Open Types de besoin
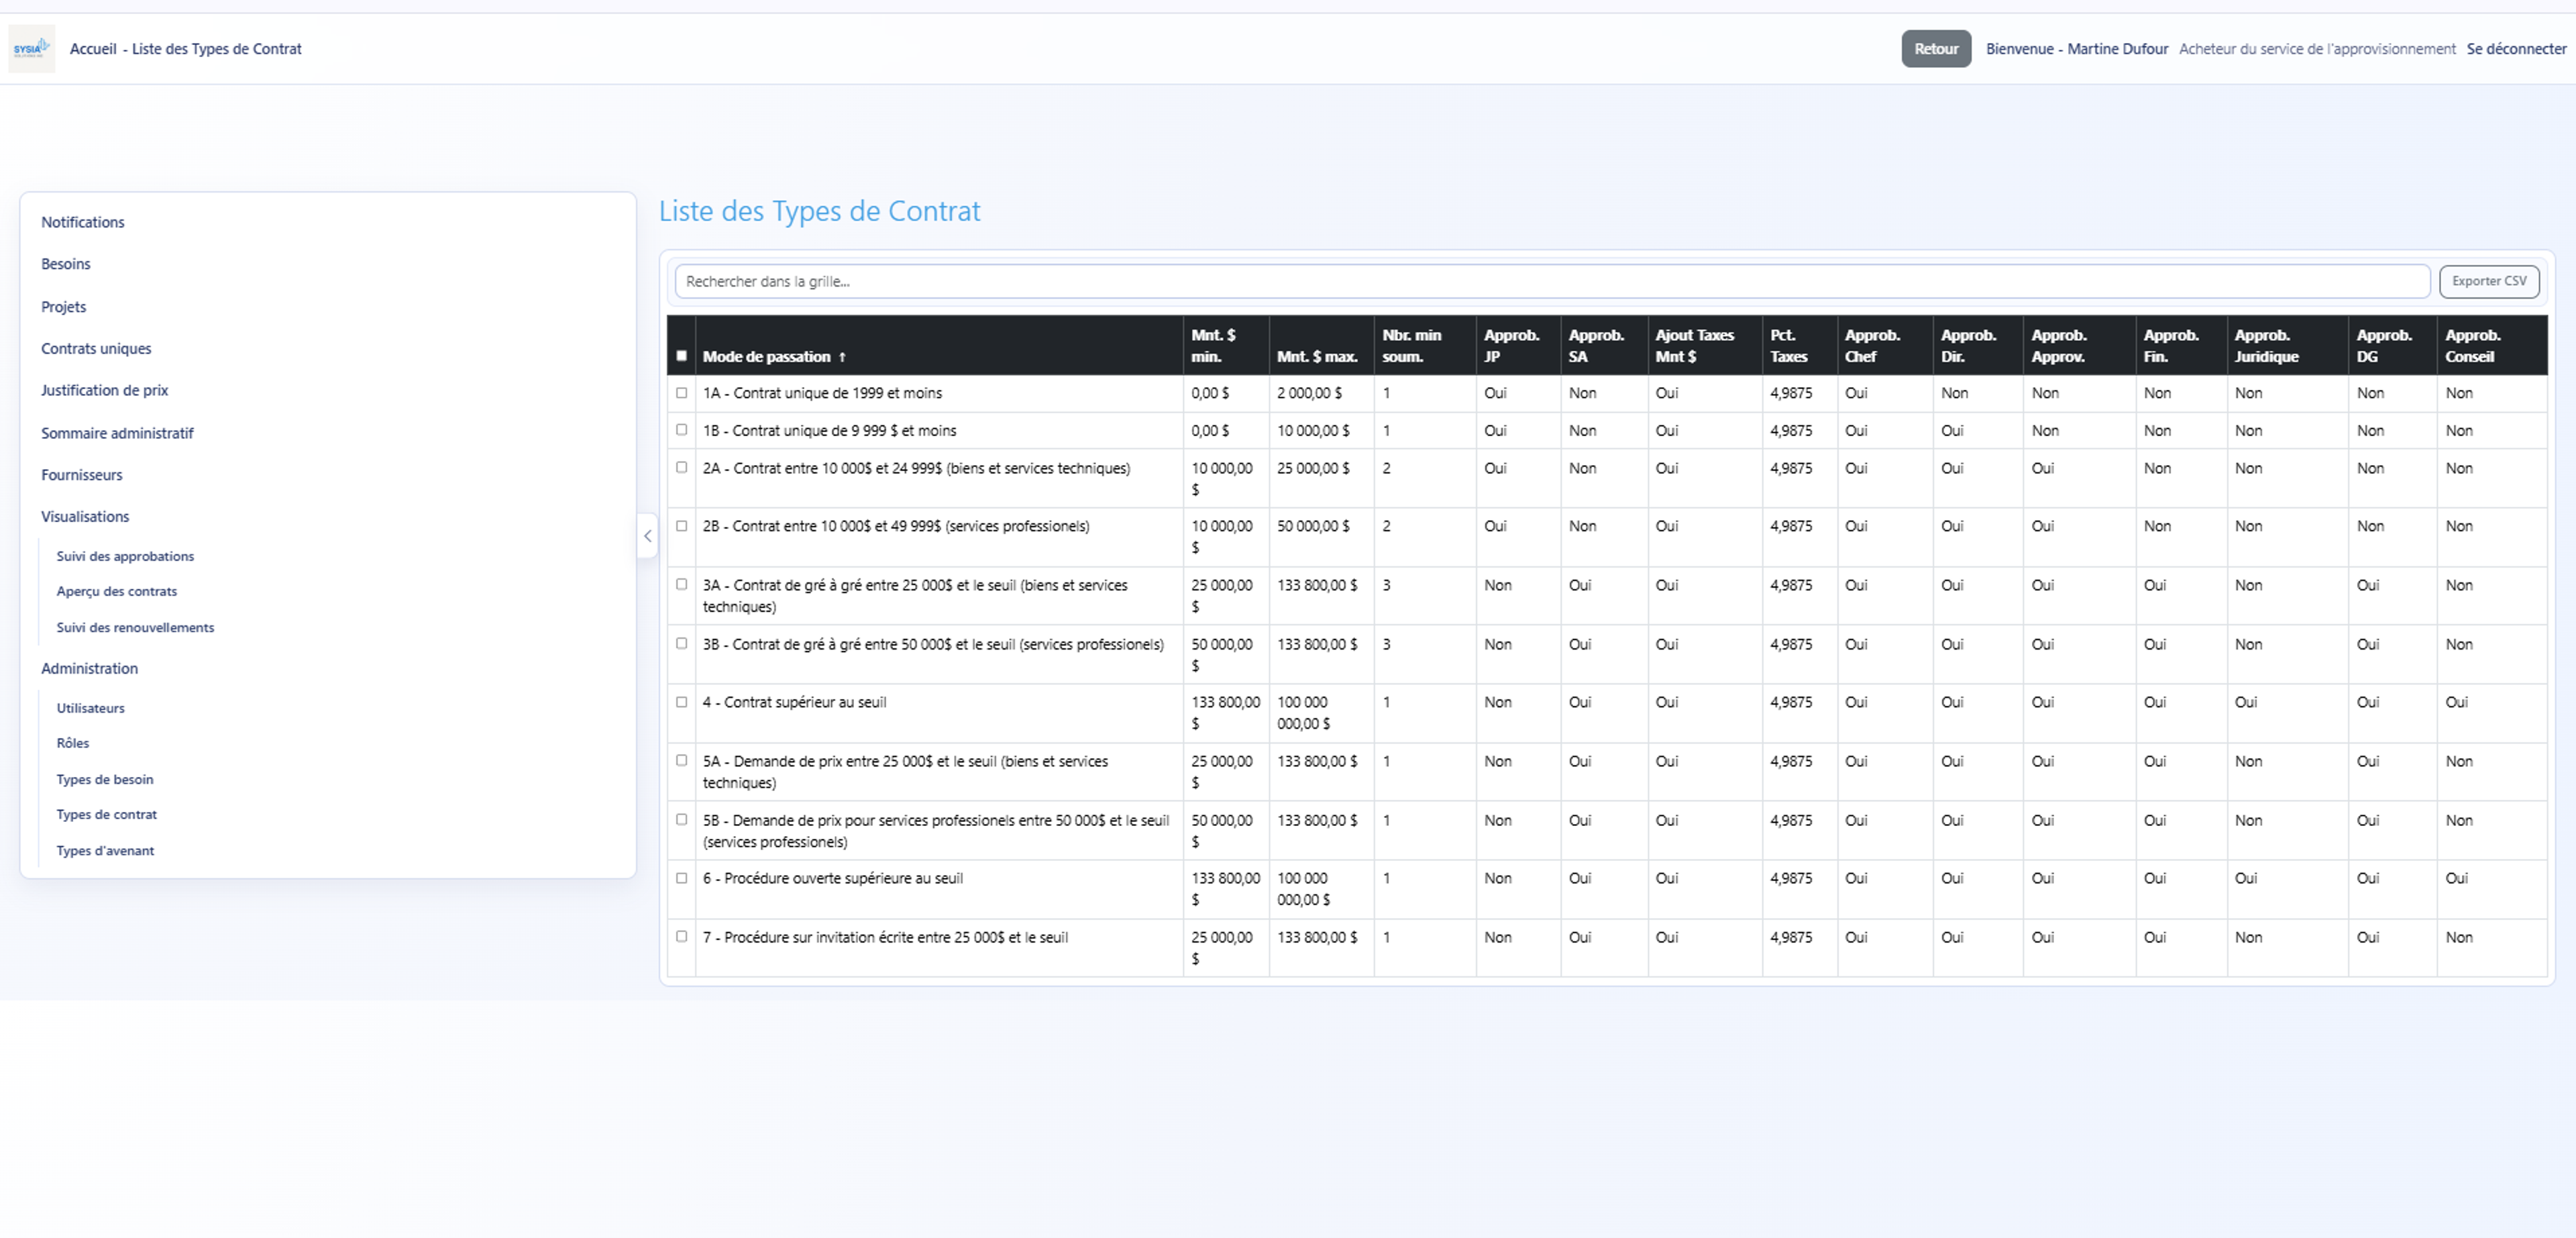This screenshot has width=2576, height=1238. (x=105, y=779)
